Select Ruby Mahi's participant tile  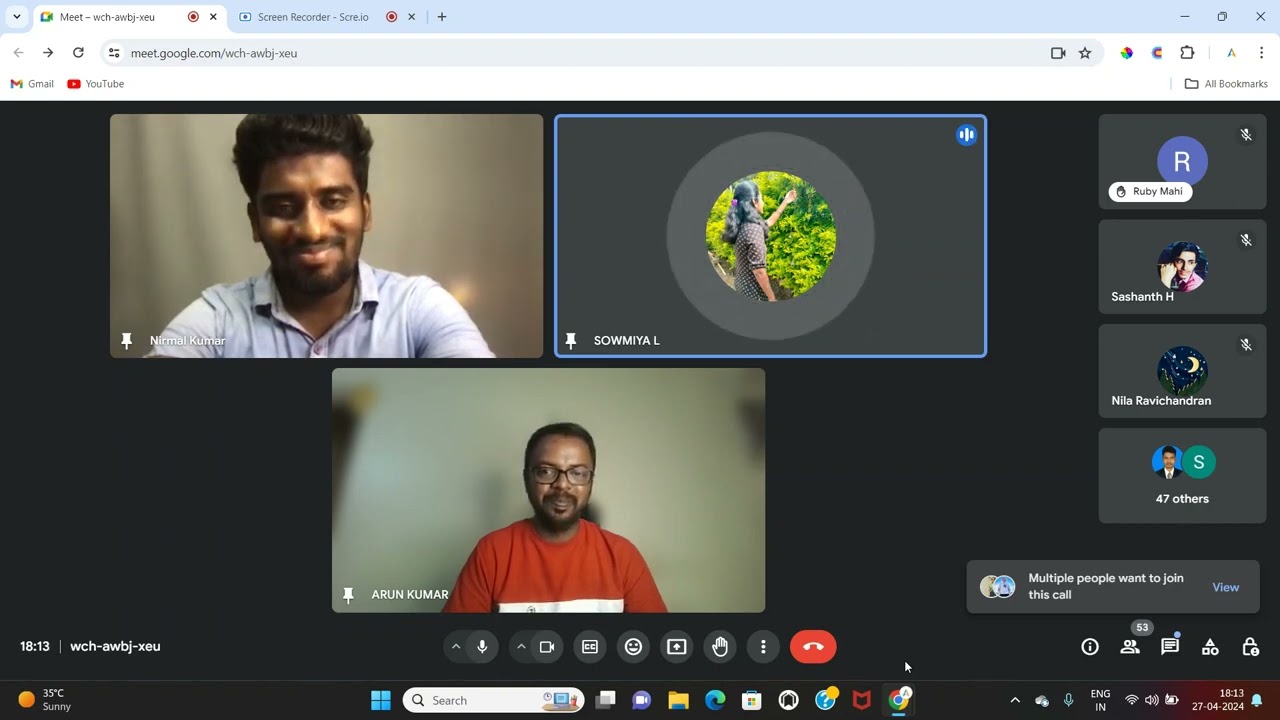pos(1182,162)
